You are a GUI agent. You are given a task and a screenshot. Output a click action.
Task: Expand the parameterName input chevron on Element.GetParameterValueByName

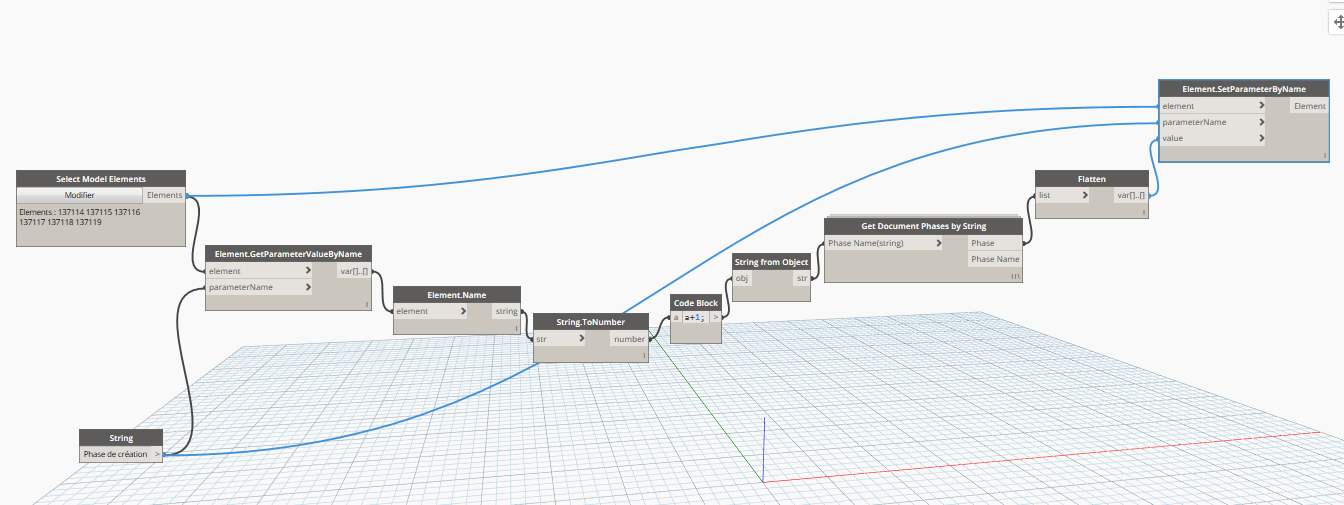tap(308, 287)
